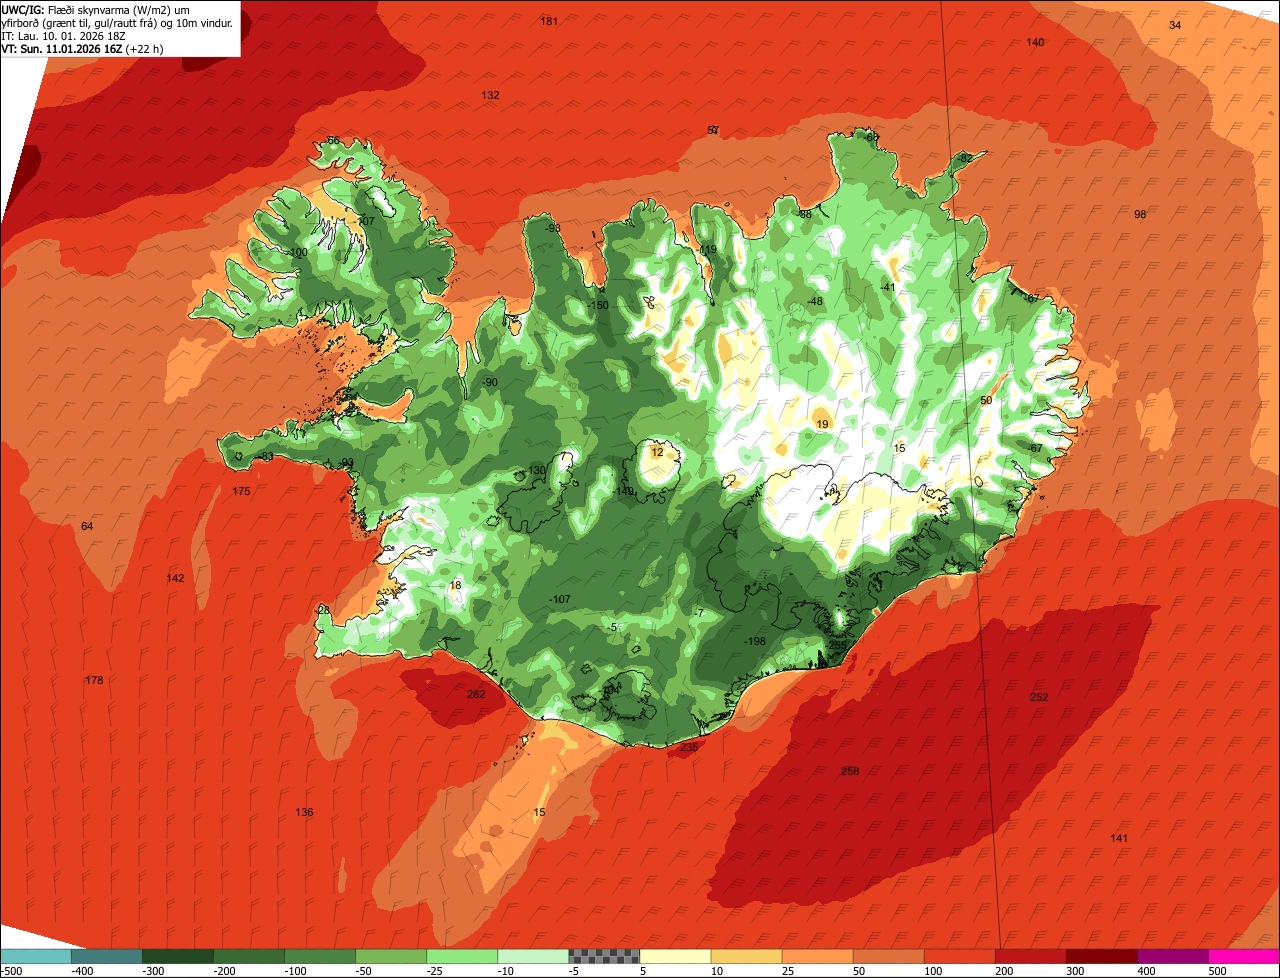Select the legend swatch between 25 and 50
Screen dimensions: 1280x978
click(x=817, y=956)
